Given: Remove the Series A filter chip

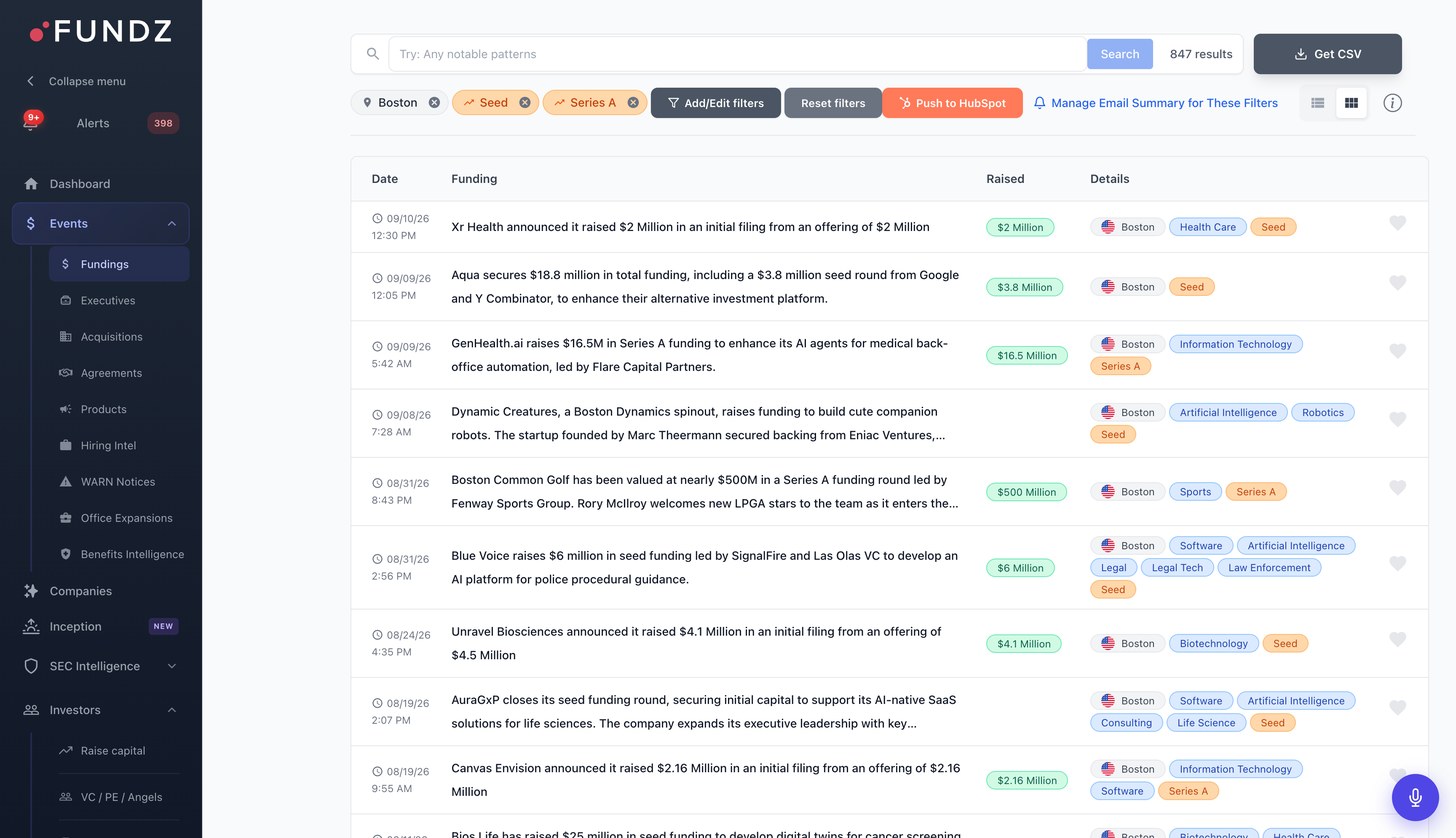Looking at the screenshot, I should [x=633, y=103].
